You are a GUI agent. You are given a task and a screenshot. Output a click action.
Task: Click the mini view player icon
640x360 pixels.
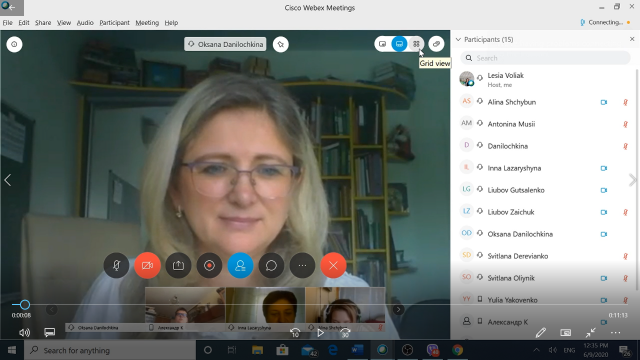(x=566, y=333)
